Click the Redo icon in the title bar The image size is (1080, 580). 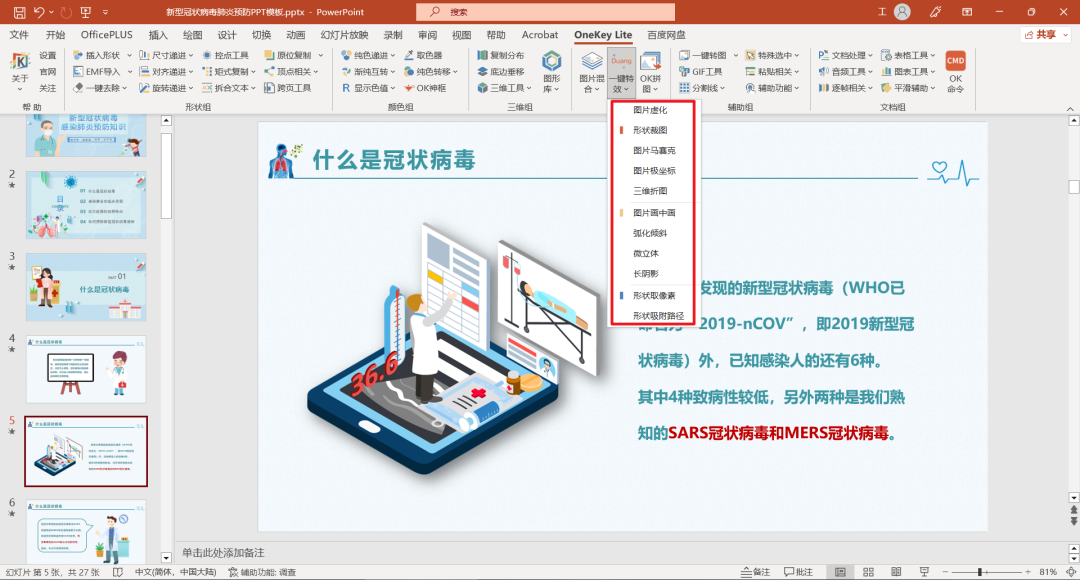pyautogui.click(x=65, y=12)
